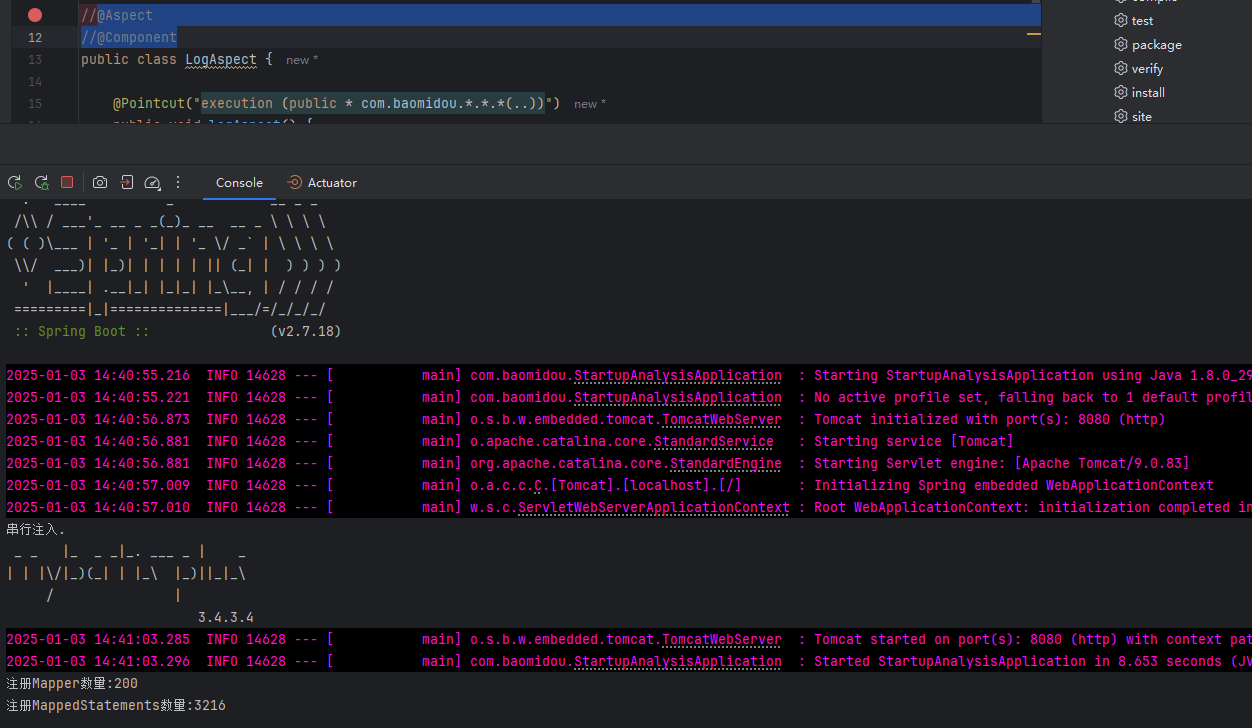This screenshot has width=1252, height=728.
Task: Open the profiler gauge dropdown
Action: coord(152,183)
